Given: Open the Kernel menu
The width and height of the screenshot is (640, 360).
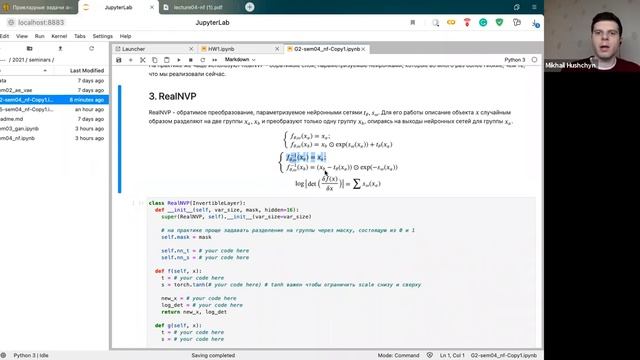Looking at the screenshot, I should click(59, 36).
